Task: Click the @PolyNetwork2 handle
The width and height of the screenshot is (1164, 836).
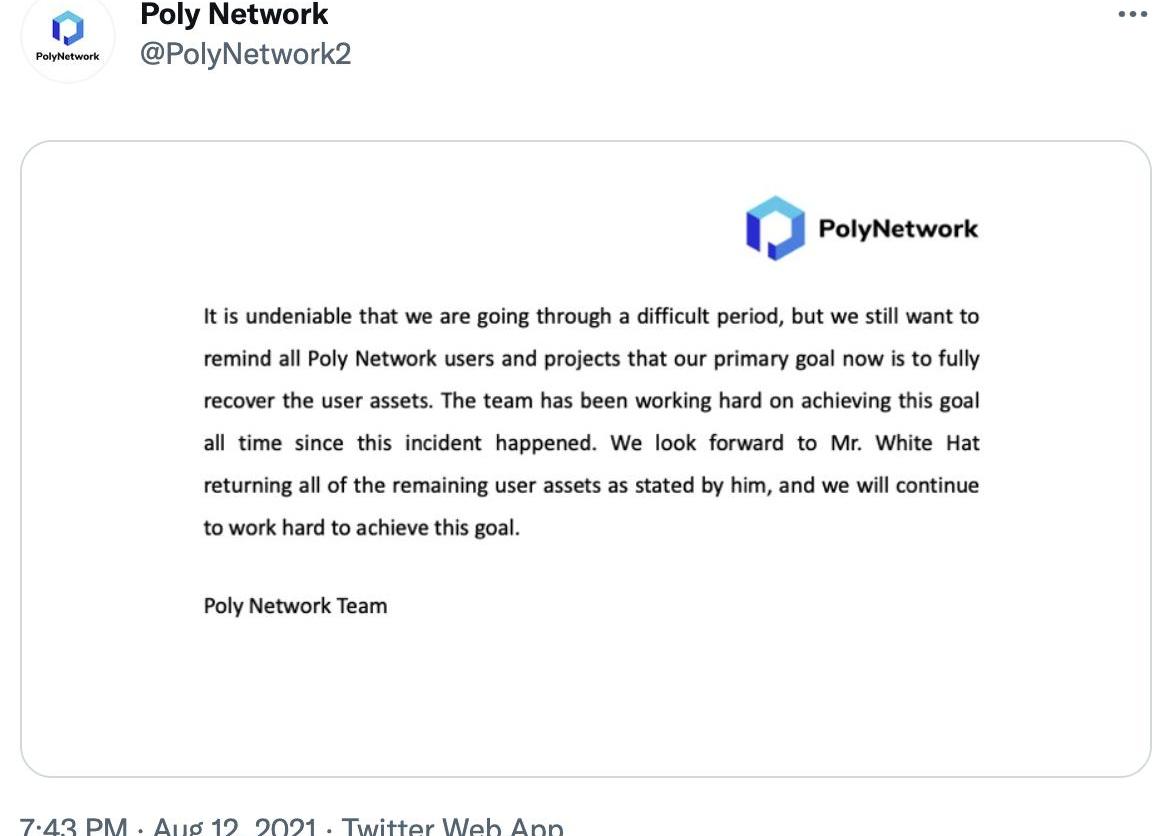Action: click(245, 53)
